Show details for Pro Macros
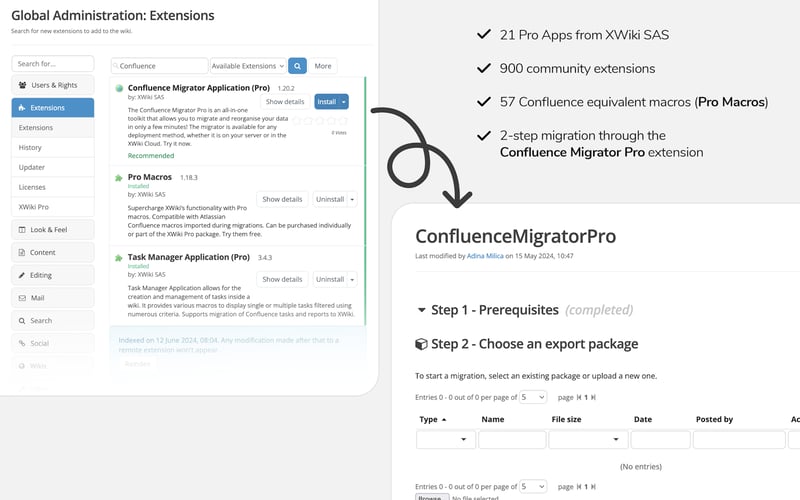800x500 pixels. click(x=282, y=199)
